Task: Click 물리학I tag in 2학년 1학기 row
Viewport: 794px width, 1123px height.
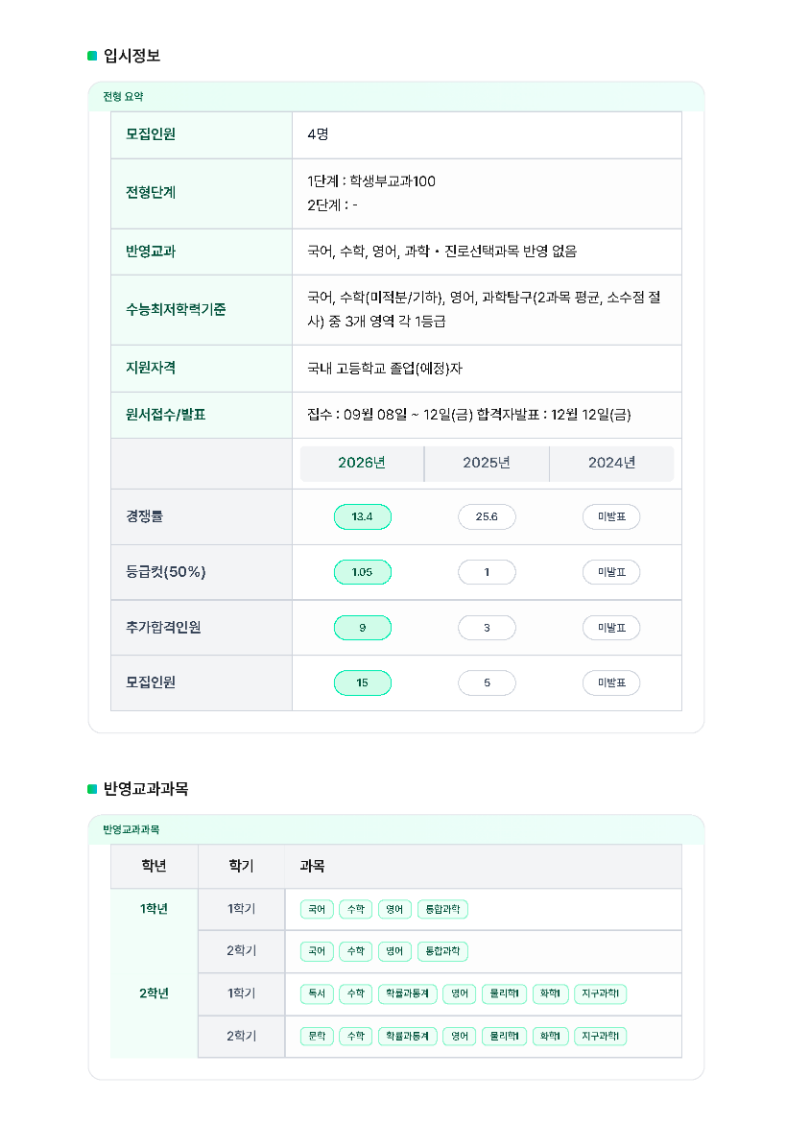Action: point(504,994)
